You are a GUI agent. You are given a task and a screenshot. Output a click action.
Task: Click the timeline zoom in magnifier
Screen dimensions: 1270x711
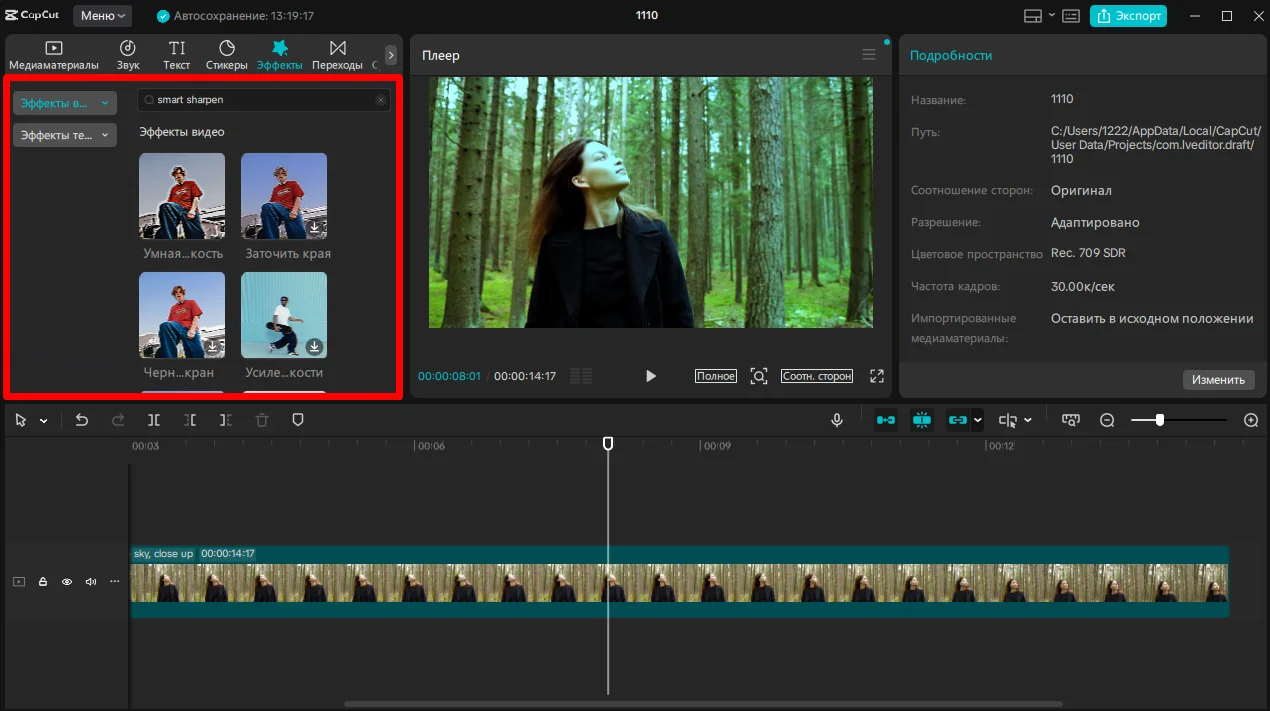point(1250,421)
